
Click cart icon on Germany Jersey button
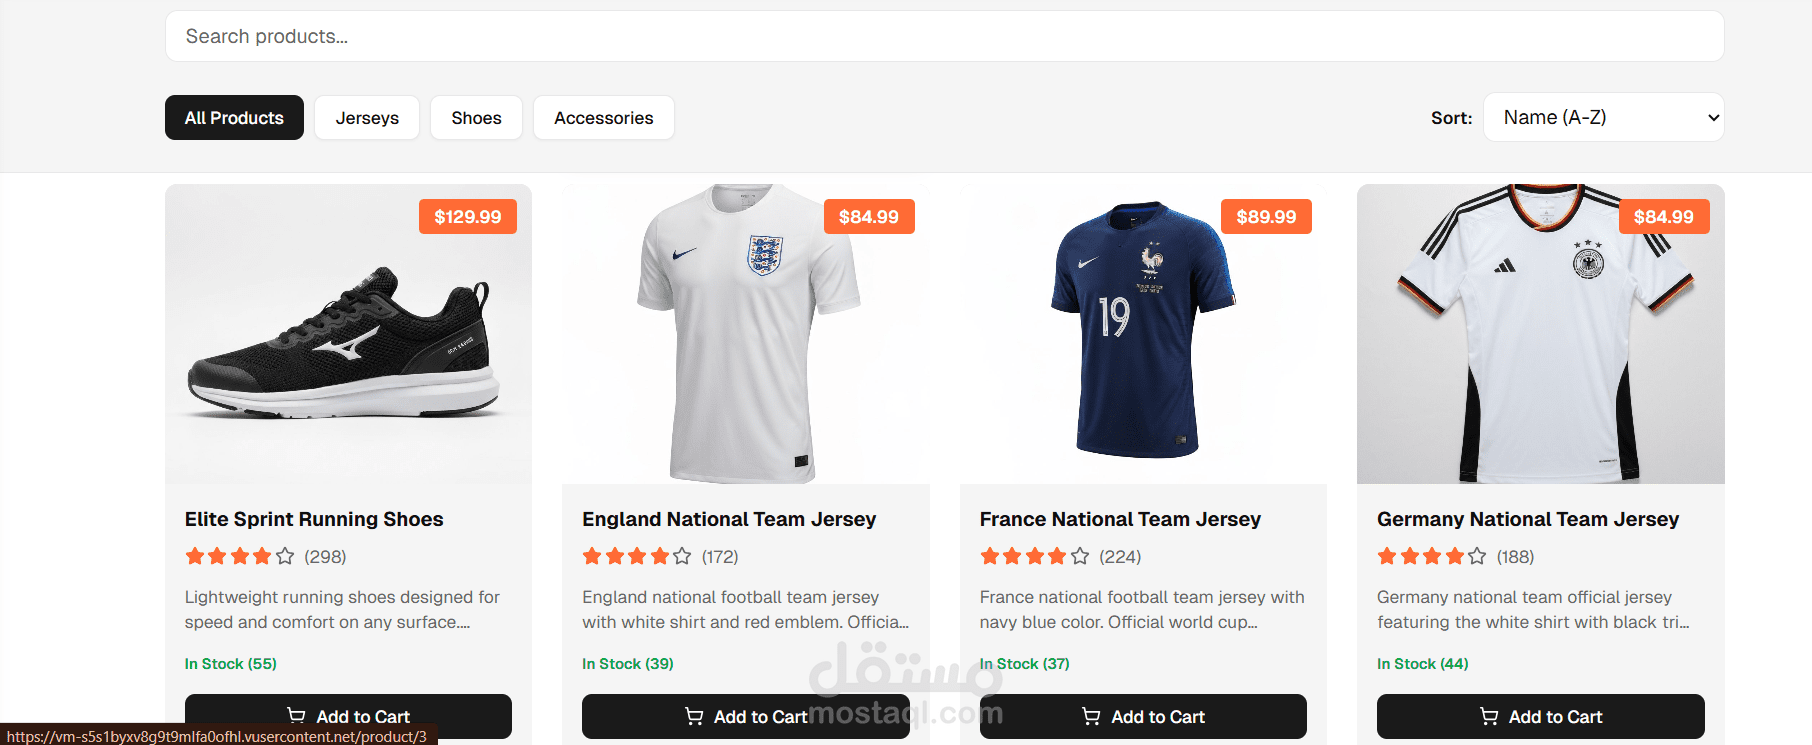point(1489,716)
